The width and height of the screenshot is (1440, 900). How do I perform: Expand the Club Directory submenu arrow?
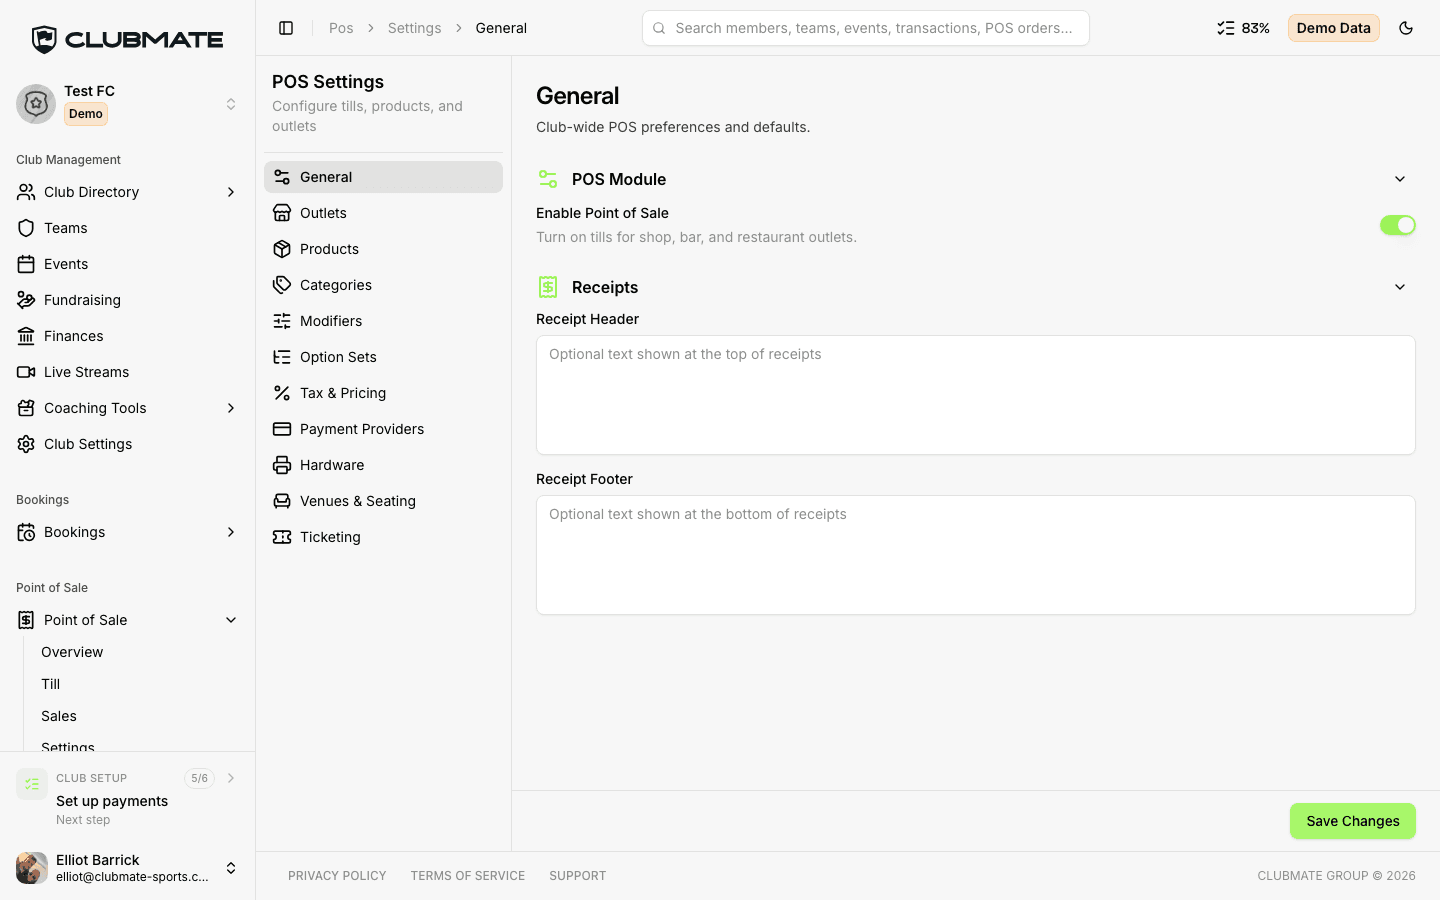pyautogui.click(x=231, y=192)
